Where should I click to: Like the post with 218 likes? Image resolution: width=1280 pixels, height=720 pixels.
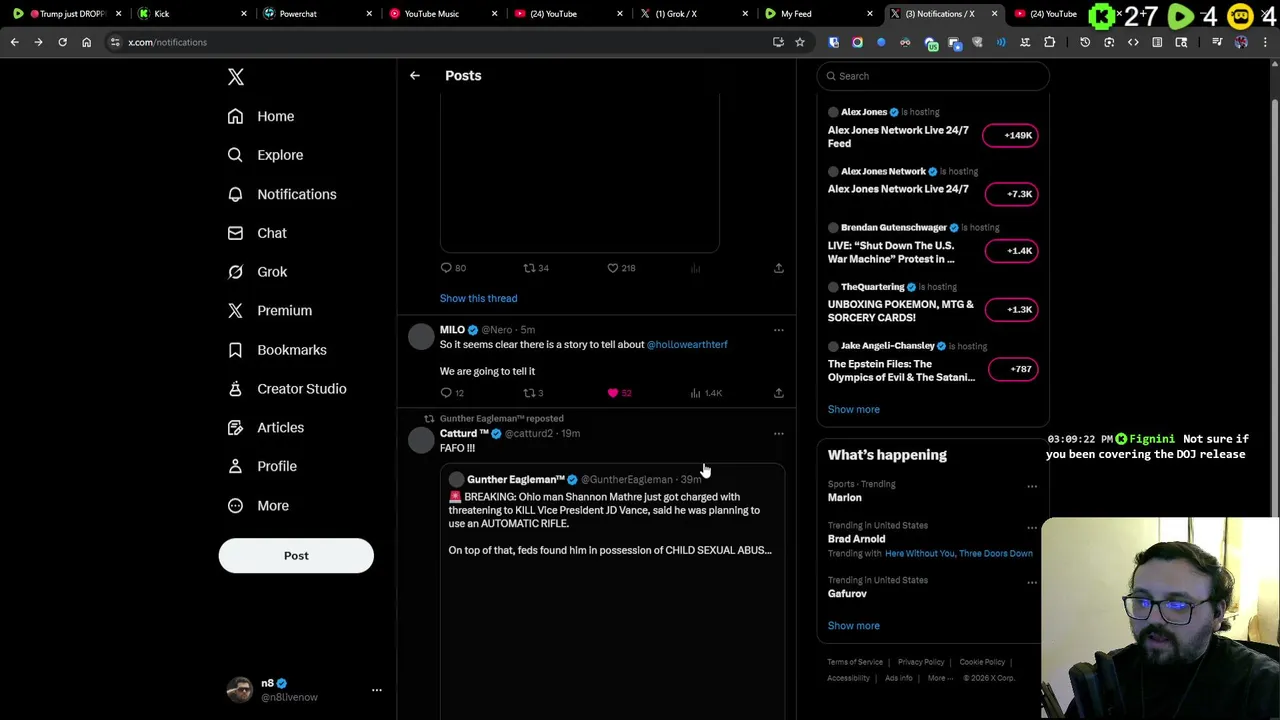621,268
